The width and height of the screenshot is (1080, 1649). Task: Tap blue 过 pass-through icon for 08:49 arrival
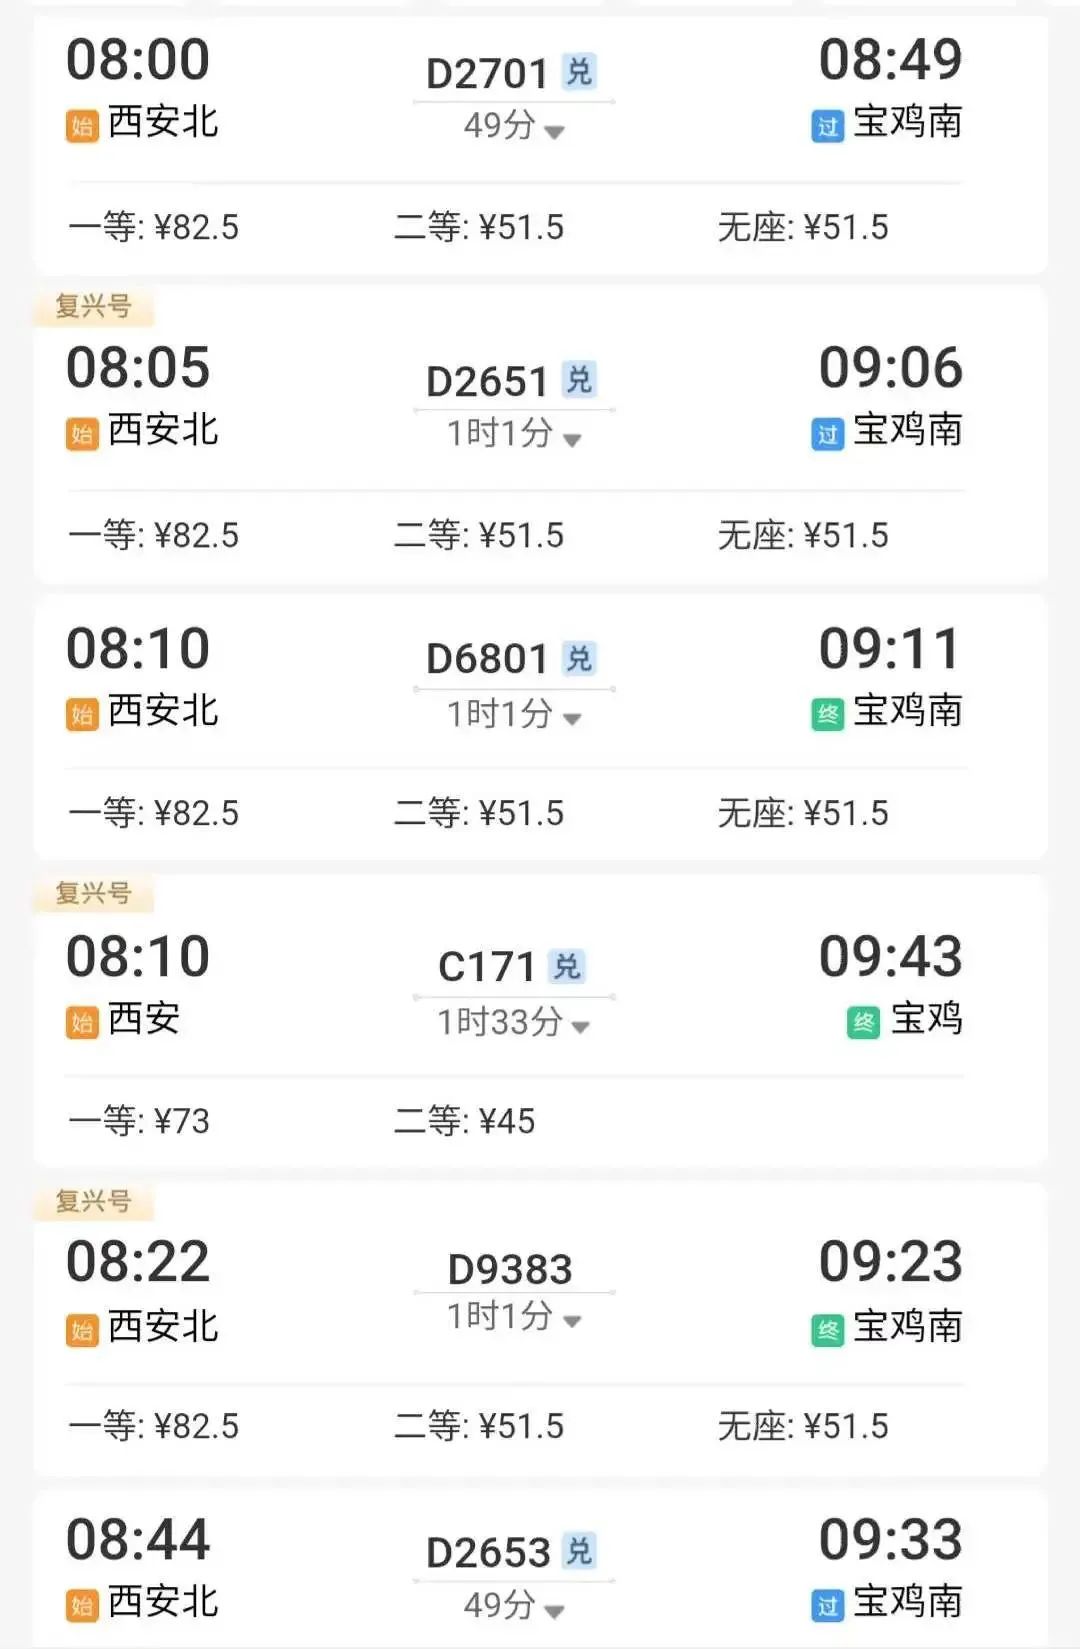pyautogui.click(x=827, y=126)
